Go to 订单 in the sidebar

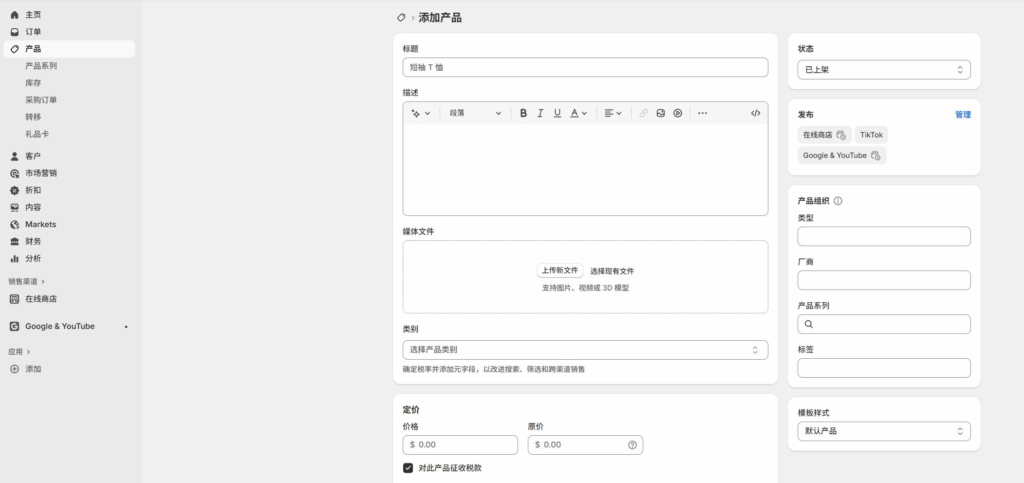tap(33, 32)
